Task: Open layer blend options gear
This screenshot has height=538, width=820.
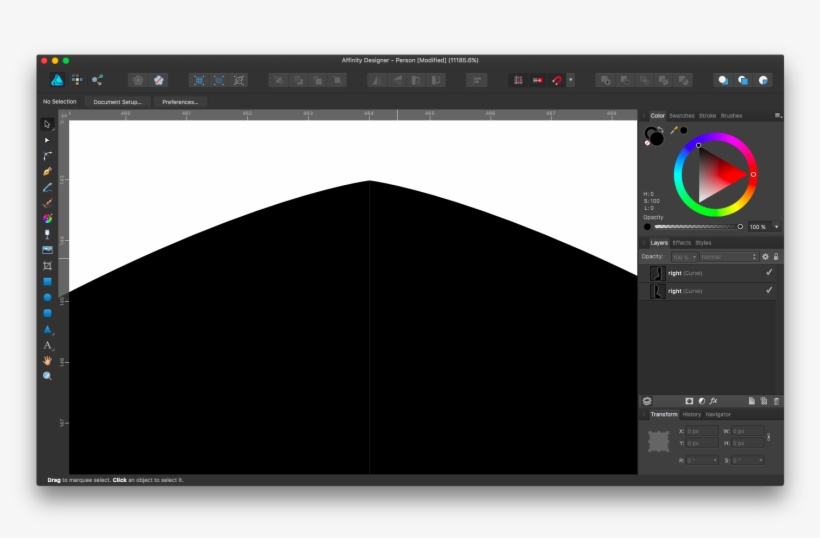Action: tap(765, 257)
